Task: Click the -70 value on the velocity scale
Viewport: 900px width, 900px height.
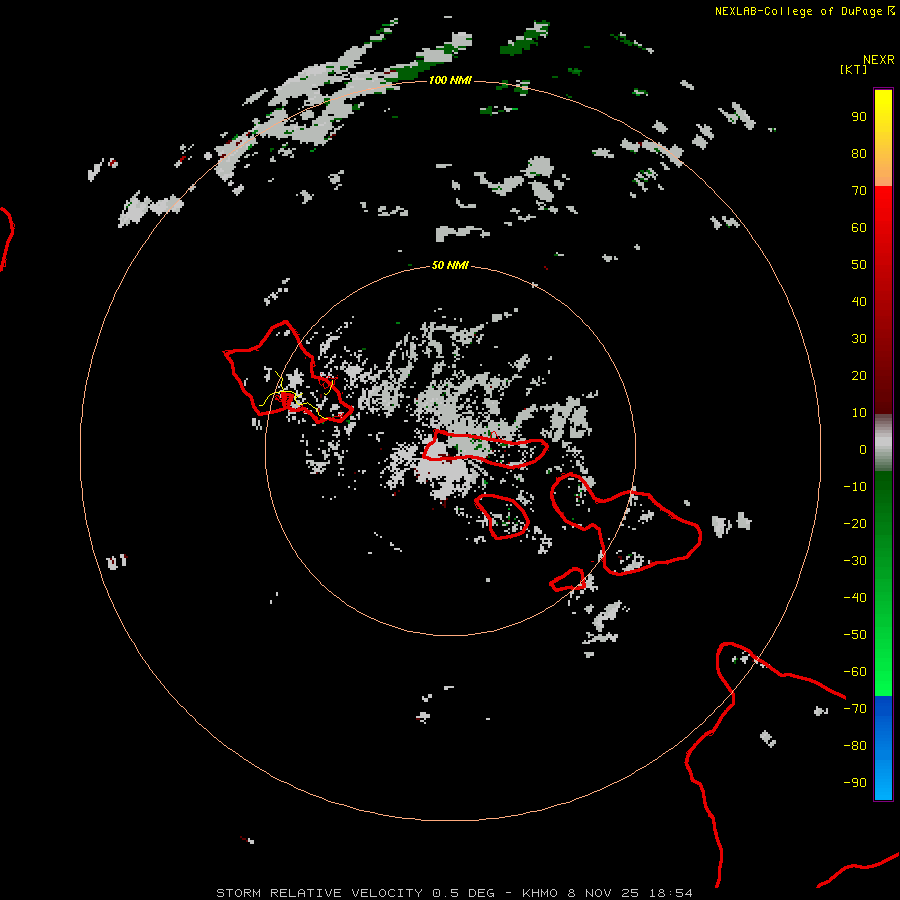Action: 855,709
